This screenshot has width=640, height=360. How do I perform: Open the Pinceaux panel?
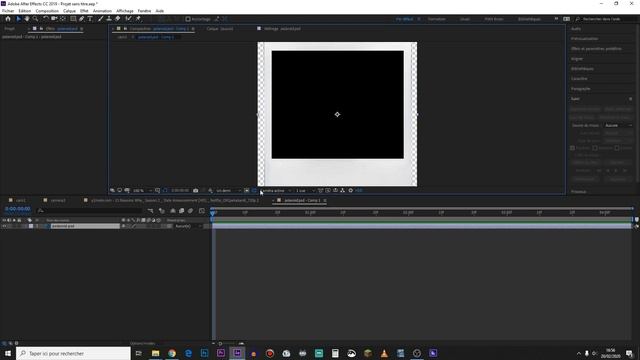click(578, 192)
